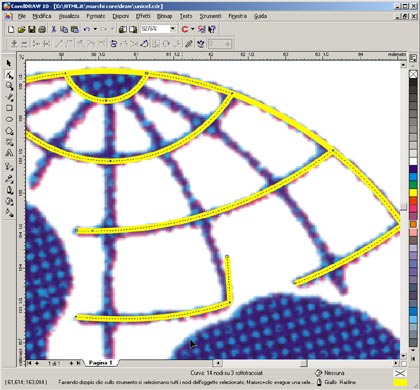Select the Shape node-editing tool
Image resolution: width=420 pixels, height=390 pixels.
pyautogui.click(x=9, y=75)
